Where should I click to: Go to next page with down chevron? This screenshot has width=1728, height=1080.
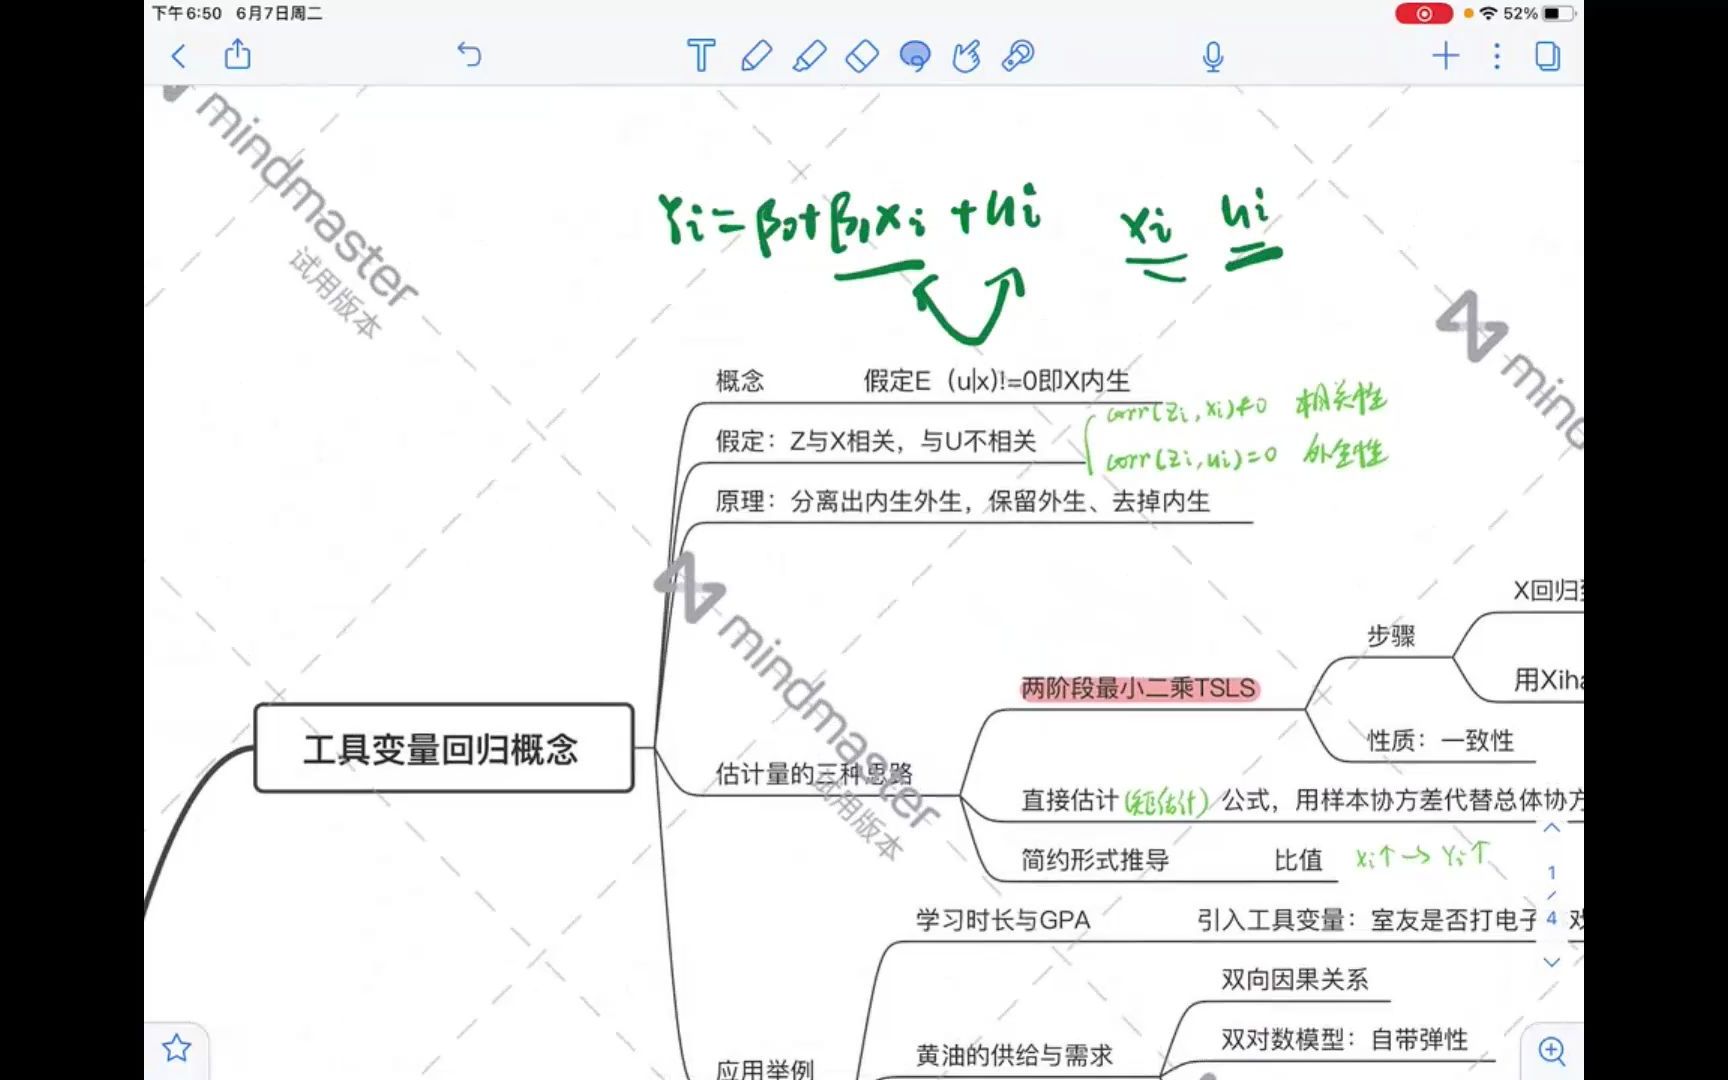pos(1552,962)
